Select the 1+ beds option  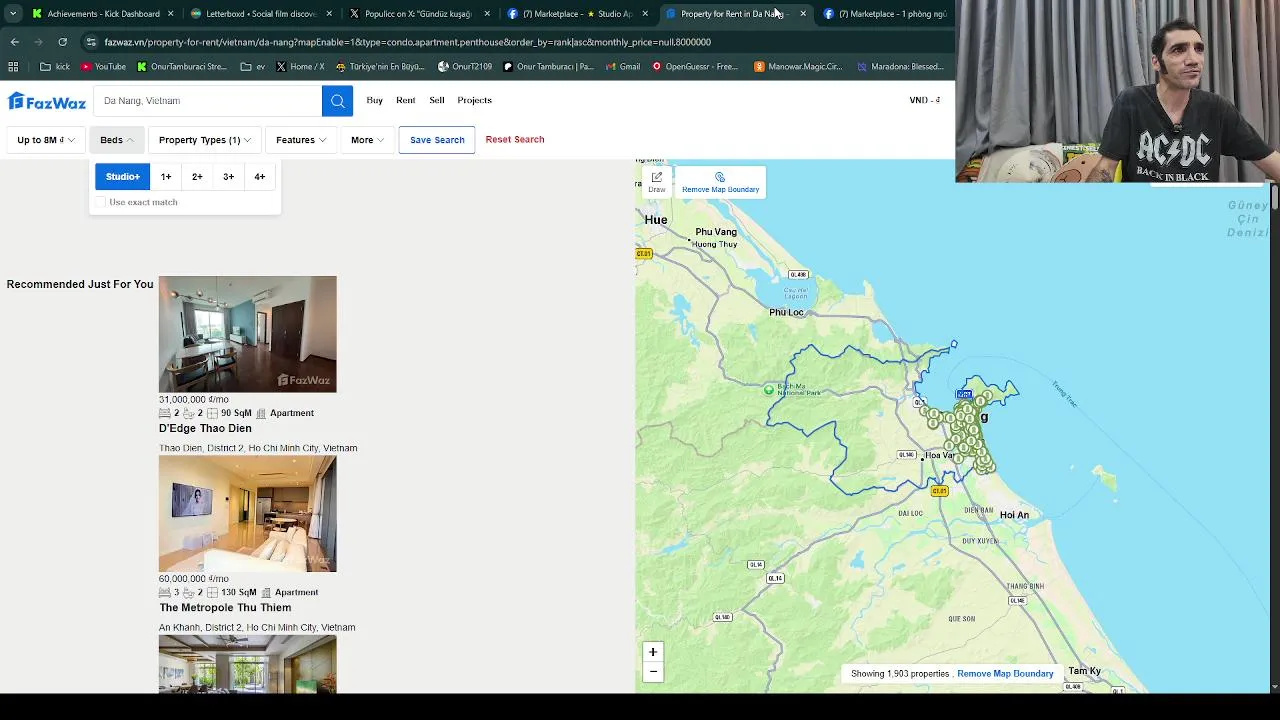pyautogui.click(x=166, y=177)
